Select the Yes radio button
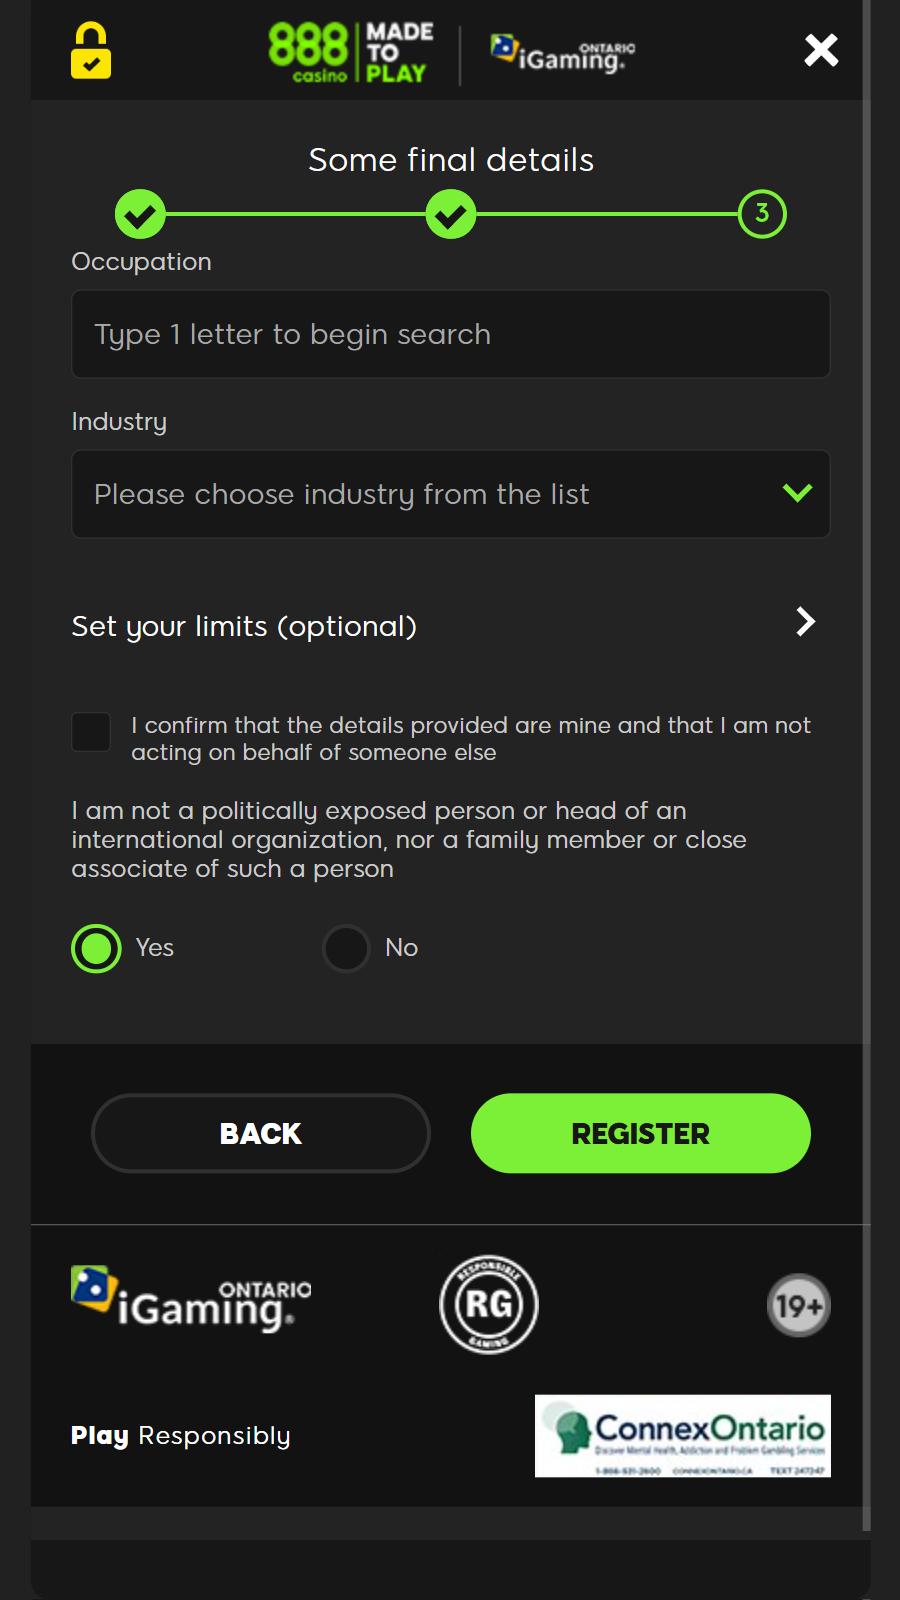 (x=97, y=948)
